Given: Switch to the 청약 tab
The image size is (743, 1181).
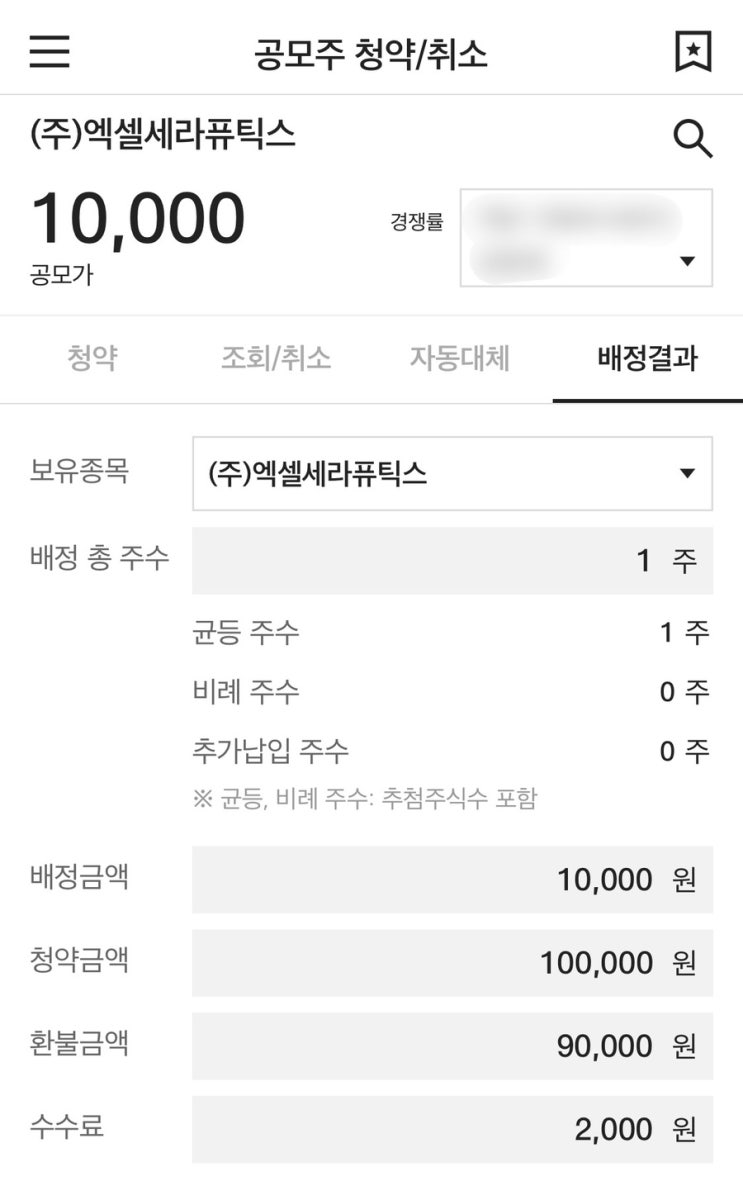Looking at the screenshot, I should pos(92,358).
